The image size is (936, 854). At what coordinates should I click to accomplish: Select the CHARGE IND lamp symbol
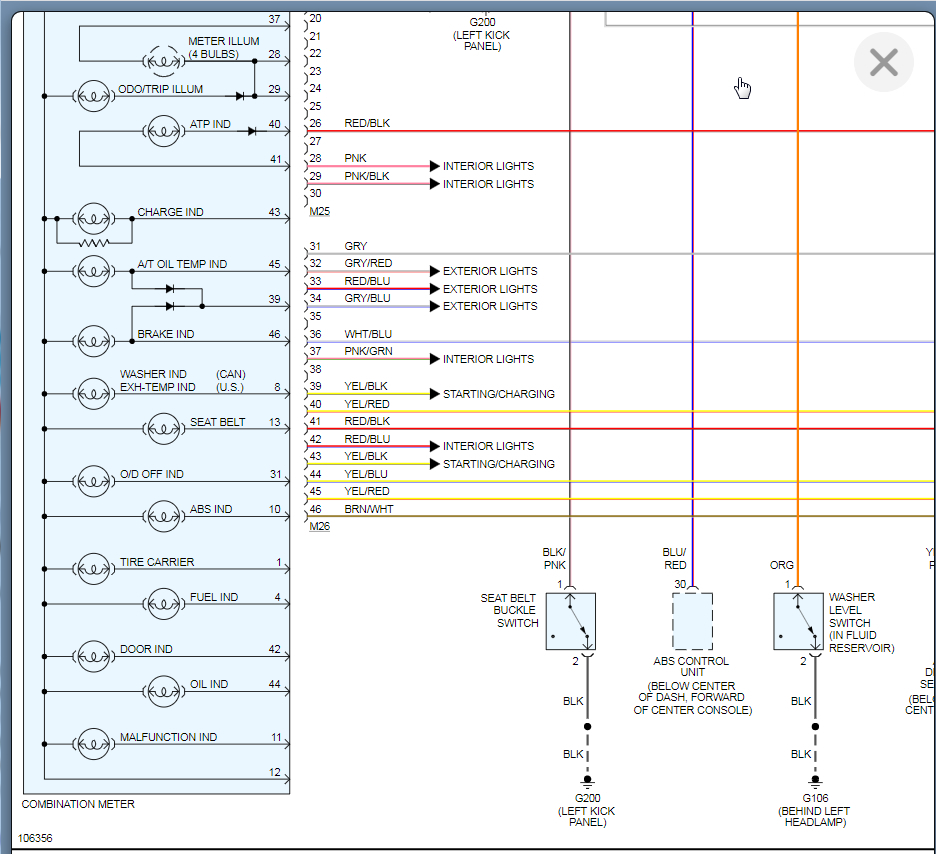(x=94, y=218)
